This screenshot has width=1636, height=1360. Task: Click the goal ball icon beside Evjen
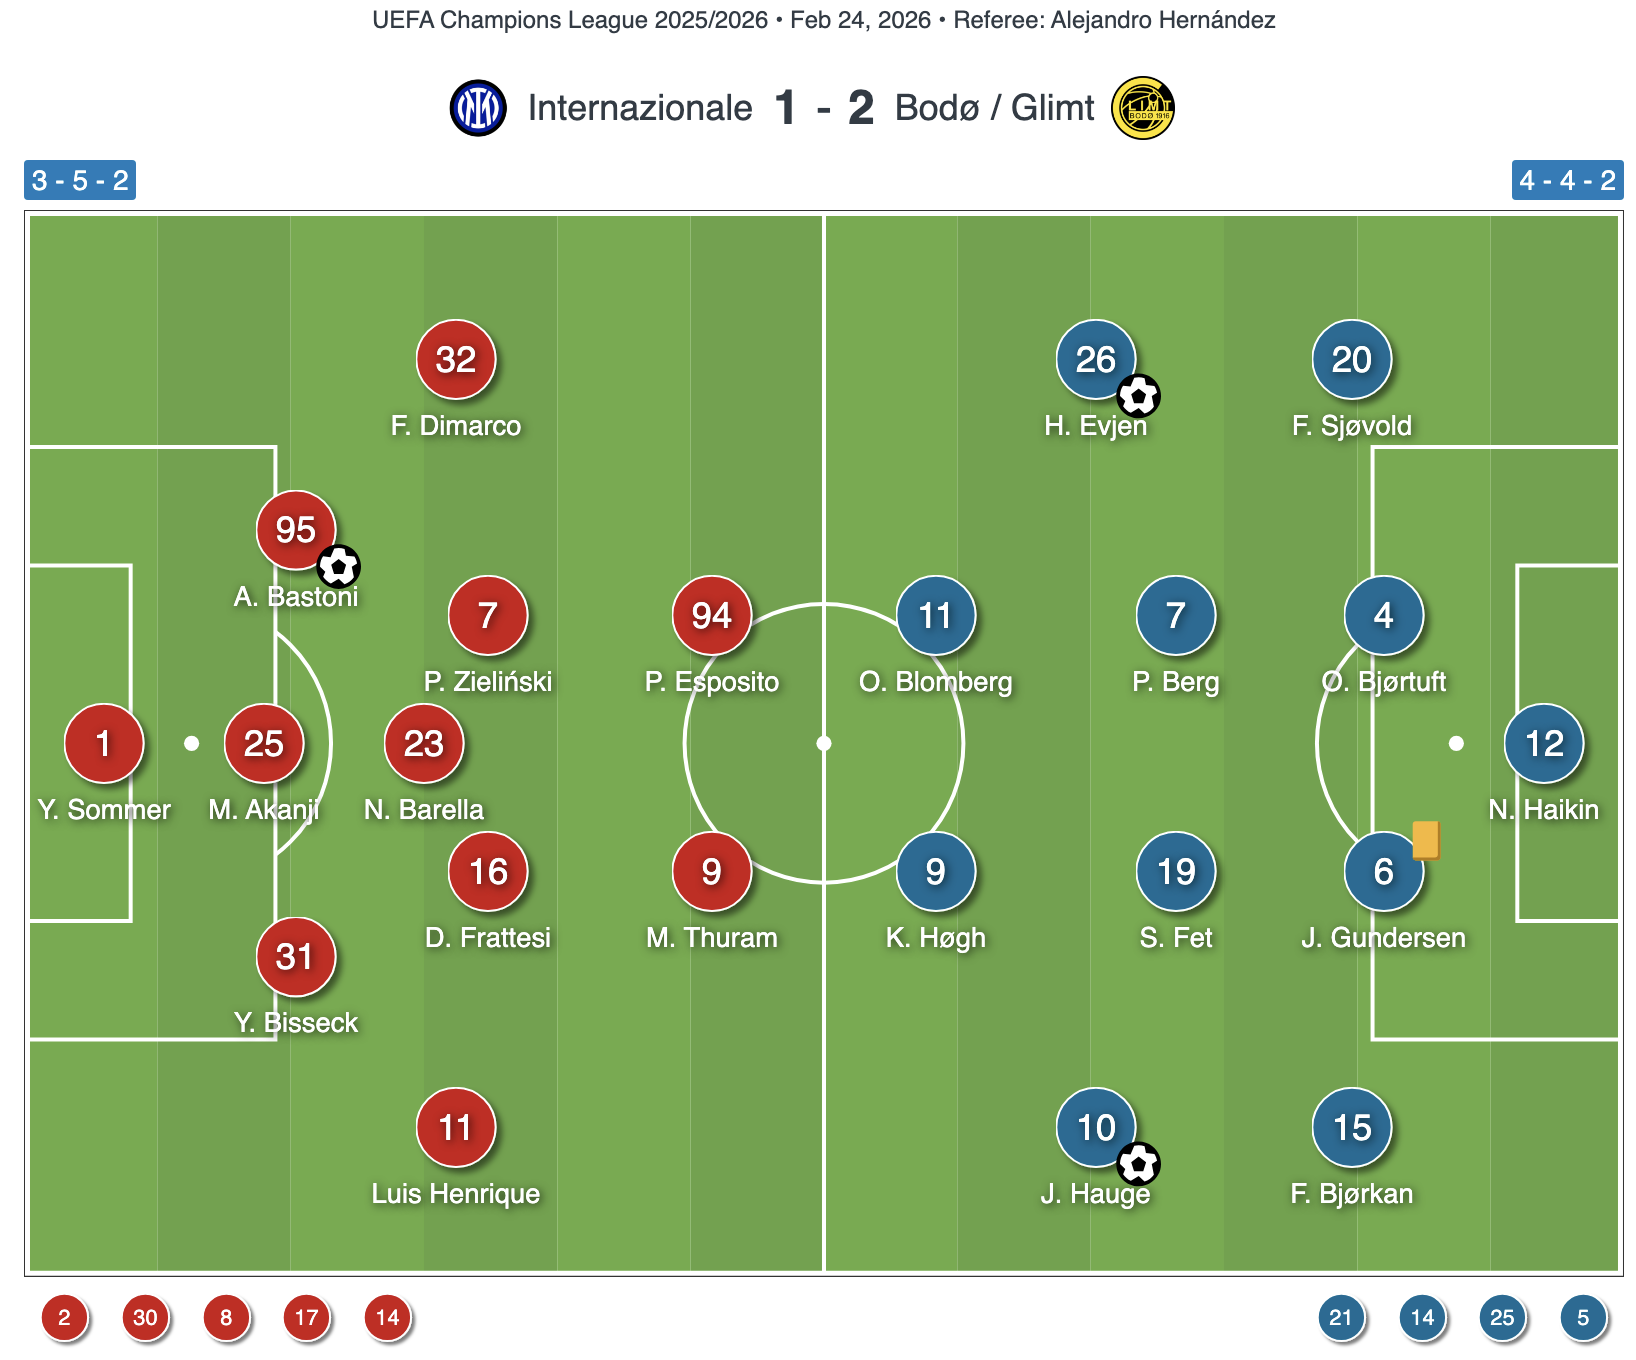click(1139, 396)
